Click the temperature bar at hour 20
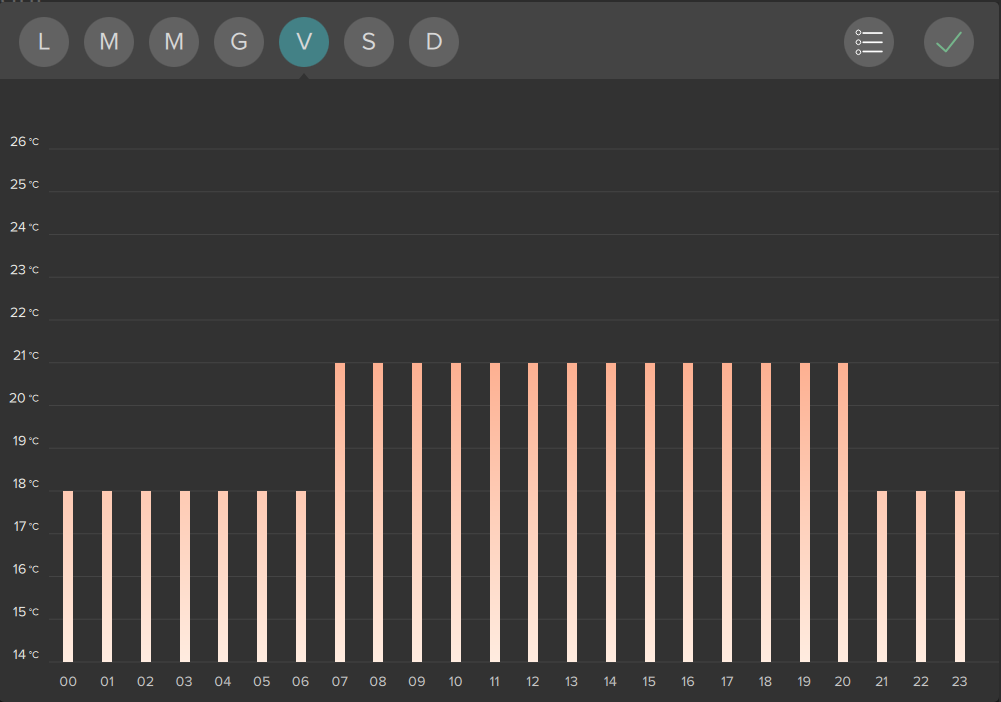 tap(843, 512)
